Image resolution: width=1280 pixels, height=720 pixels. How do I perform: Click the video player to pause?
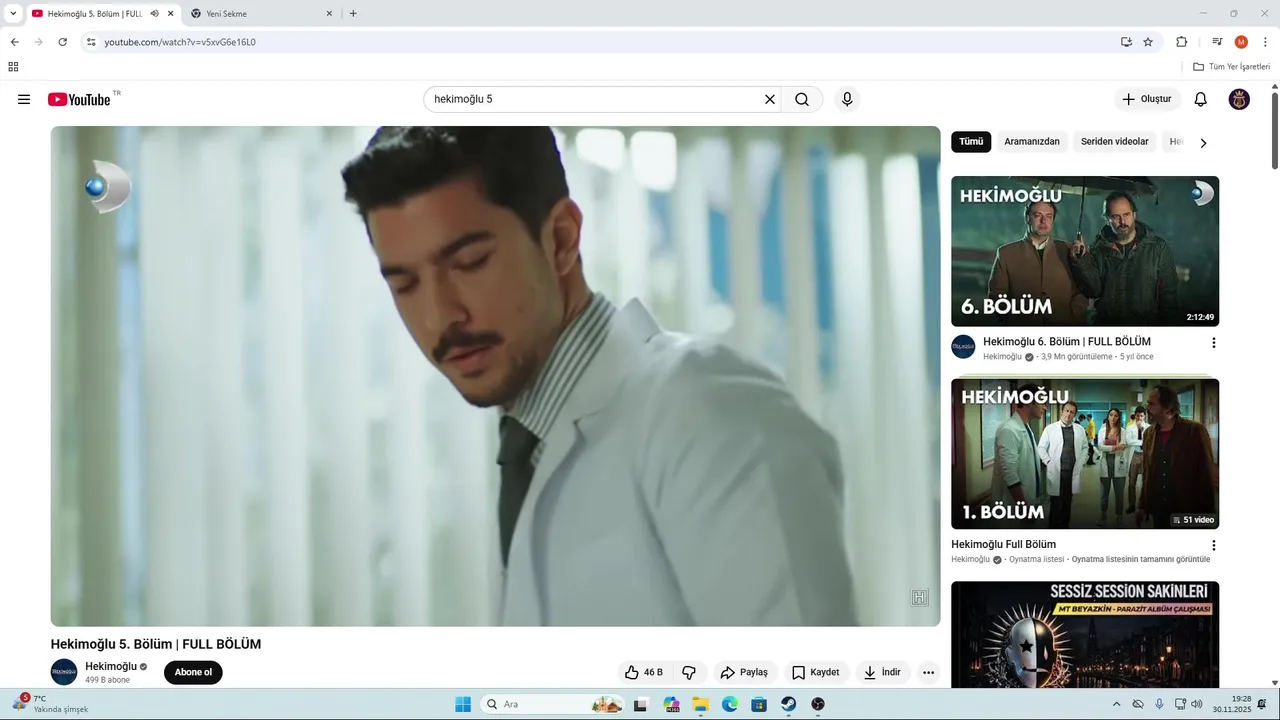coord(495,376)
